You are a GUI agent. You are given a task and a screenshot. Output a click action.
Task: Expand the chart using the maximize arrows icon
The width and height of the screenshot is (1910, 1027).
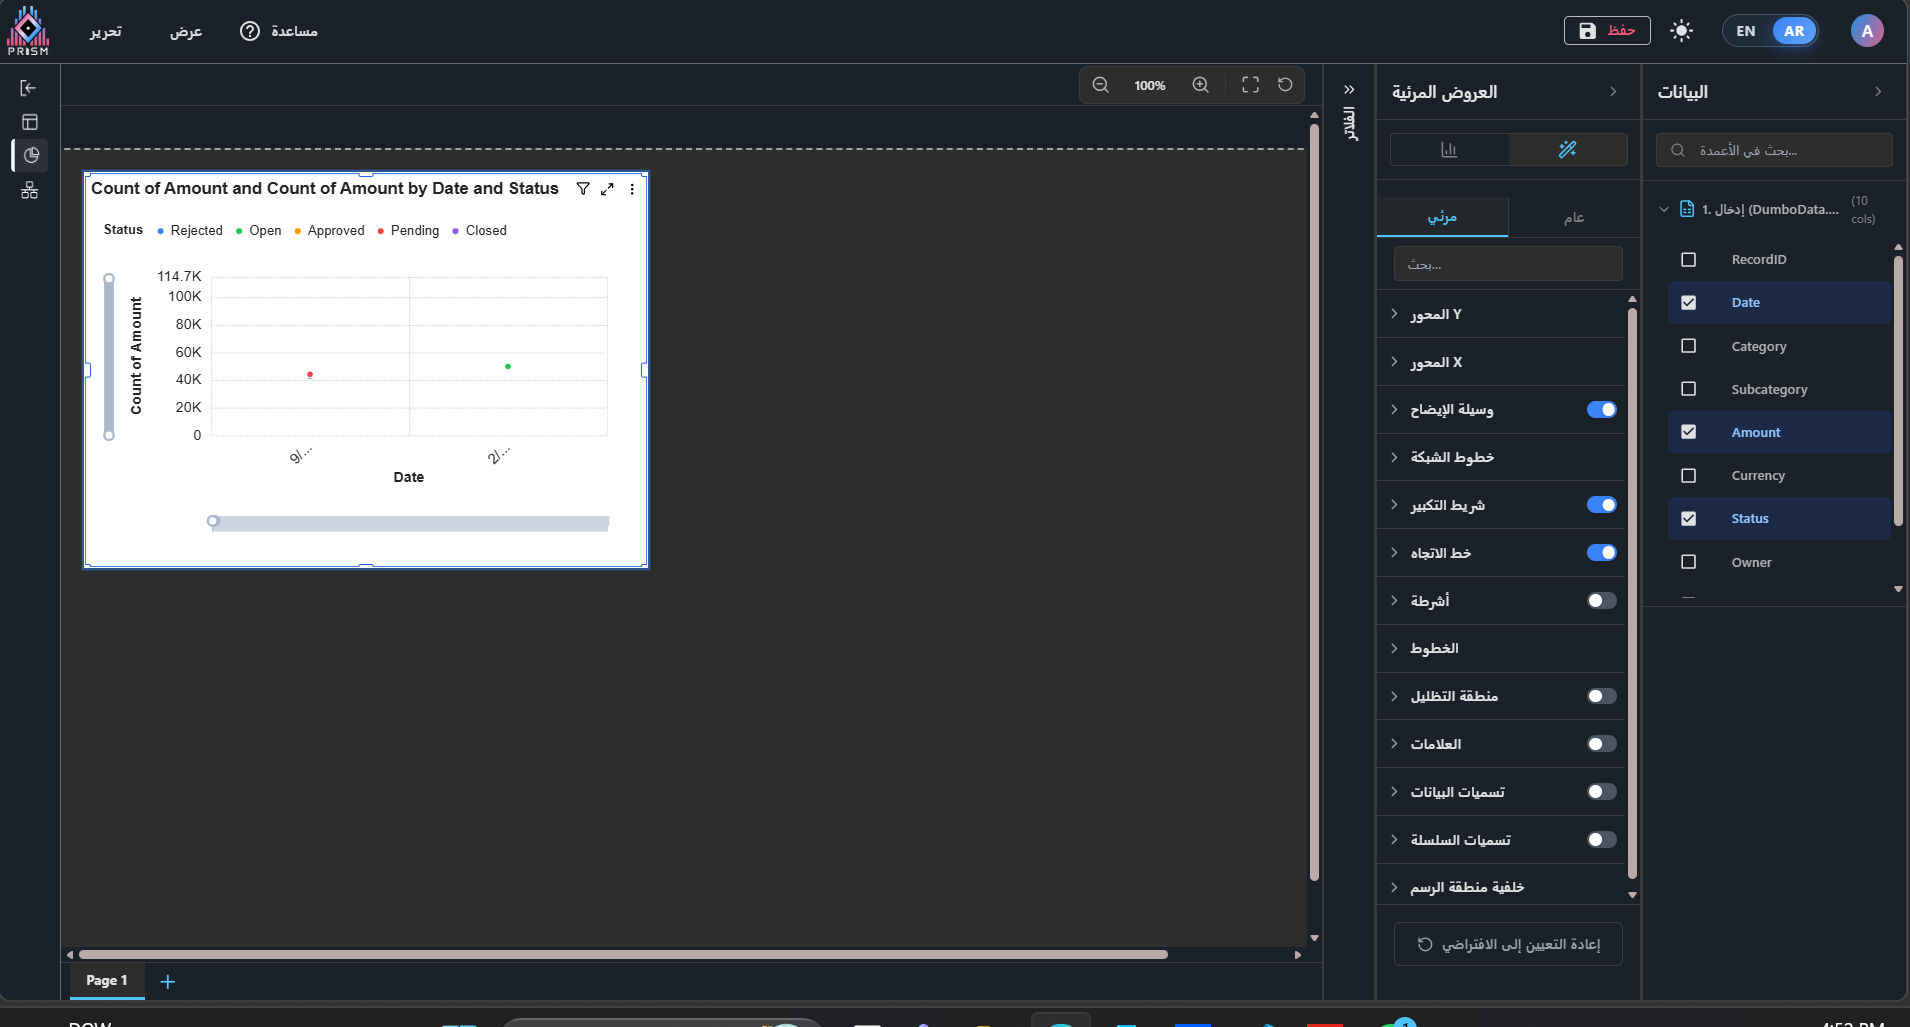coord(607,189)
